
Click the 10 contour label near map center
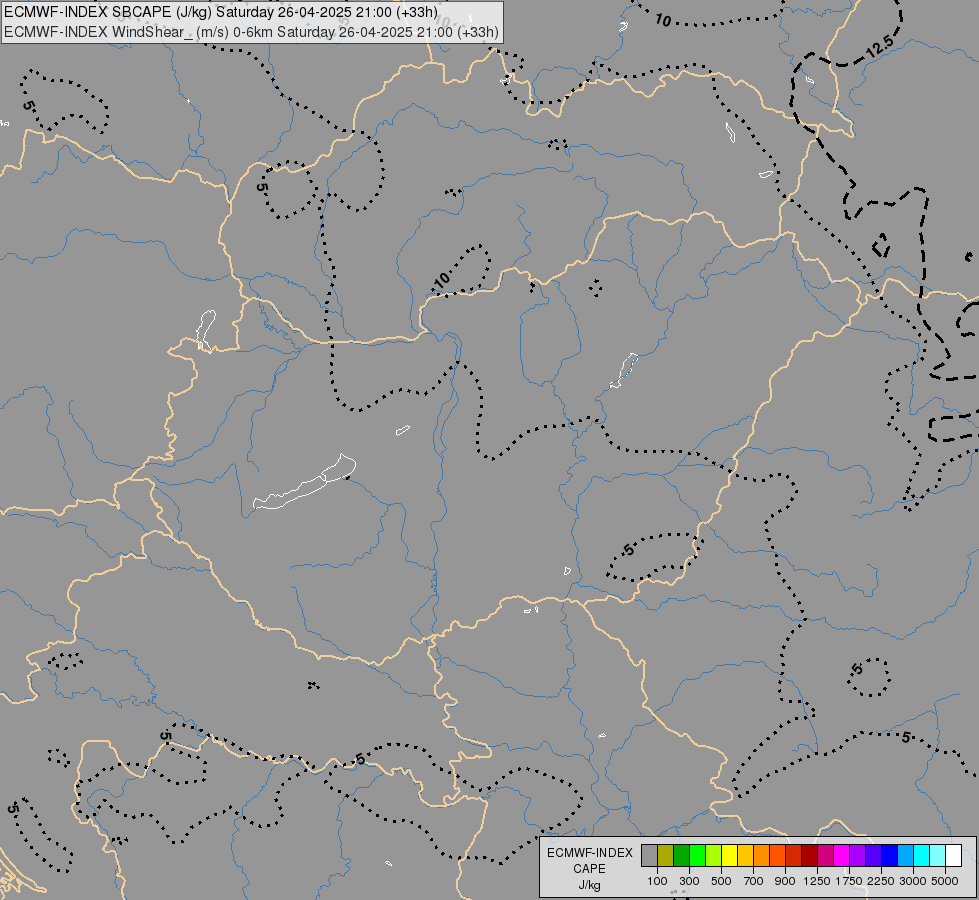pyautogui.click(x=442, y=280)
